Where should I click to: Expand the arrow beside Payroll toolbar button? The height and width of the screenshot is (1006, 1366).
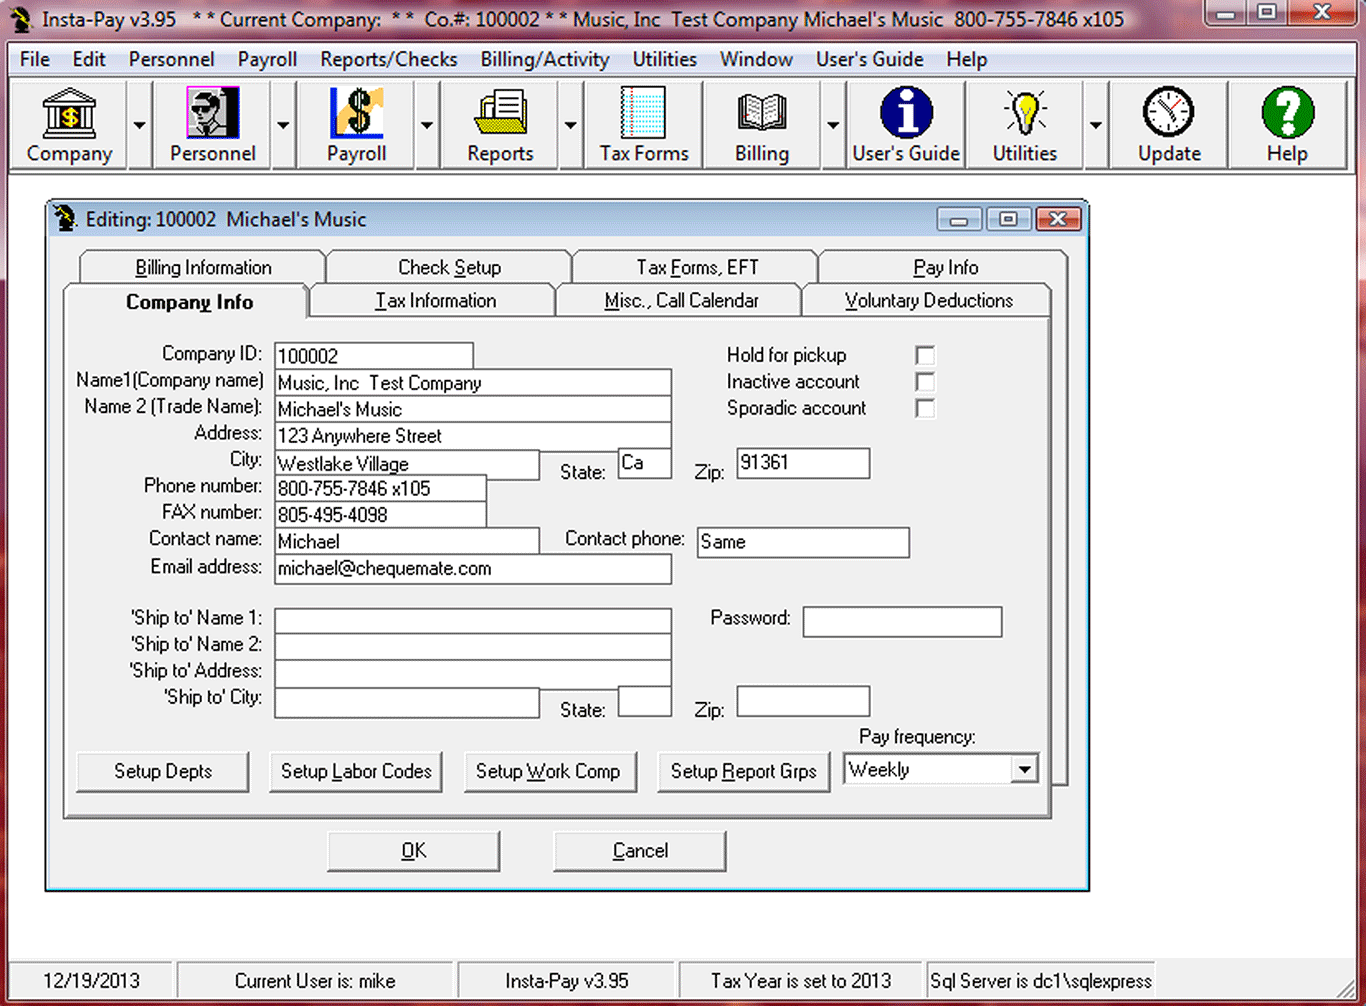coord(427,126)
